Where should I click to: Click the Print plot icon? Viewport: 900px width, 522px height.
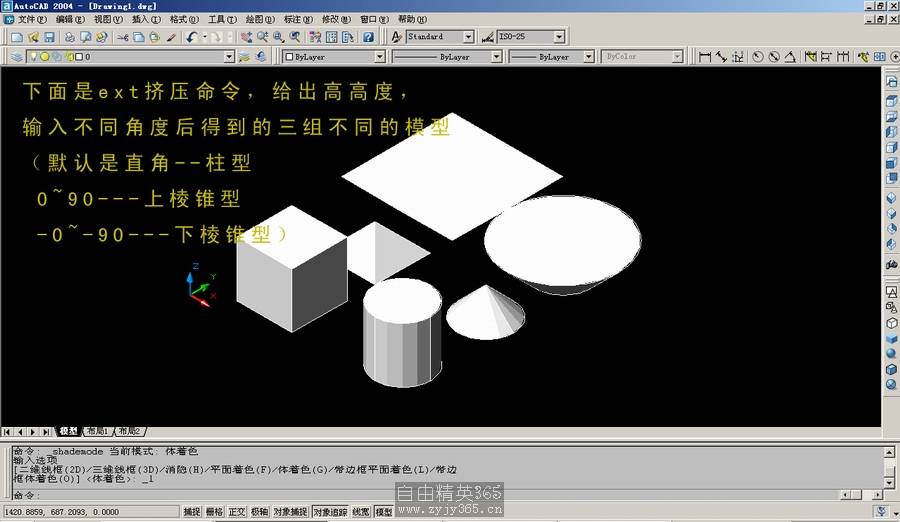71,37
